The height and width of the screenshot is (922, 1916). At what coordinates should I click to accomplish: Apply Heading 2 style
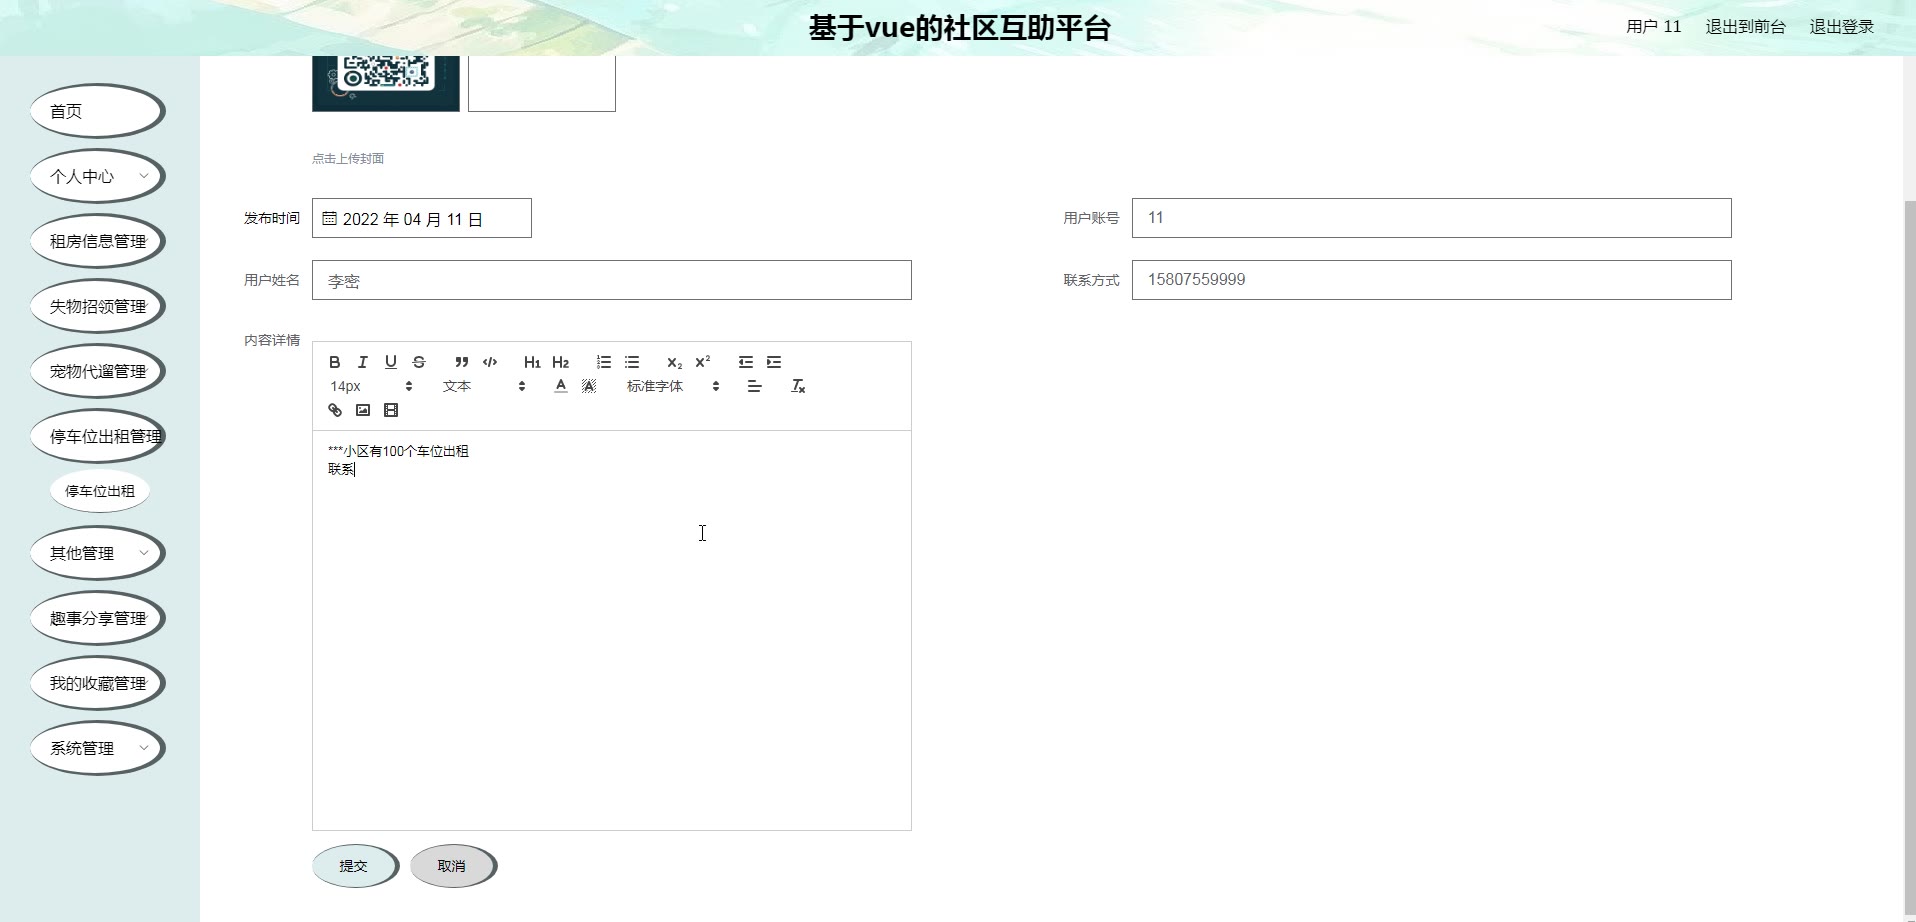[x=560, y=362]
